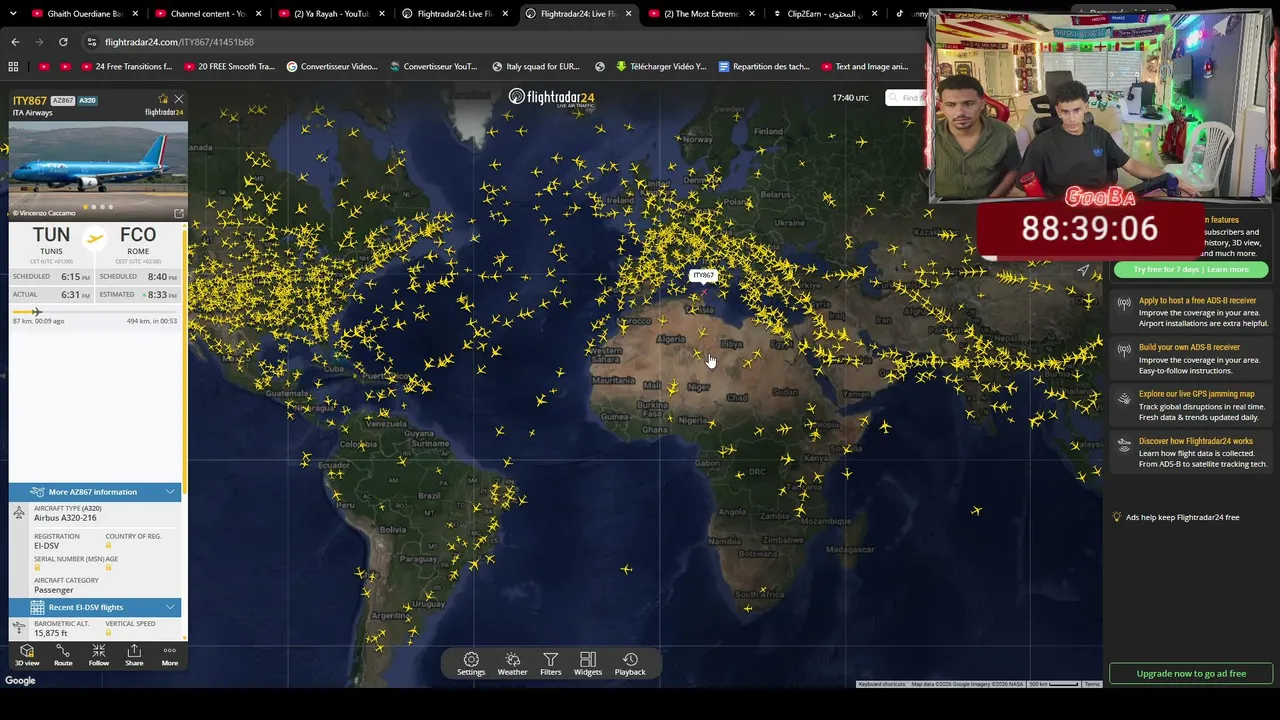Click the map location arrow icon

pyautogui.click(x=1083, y=270)
